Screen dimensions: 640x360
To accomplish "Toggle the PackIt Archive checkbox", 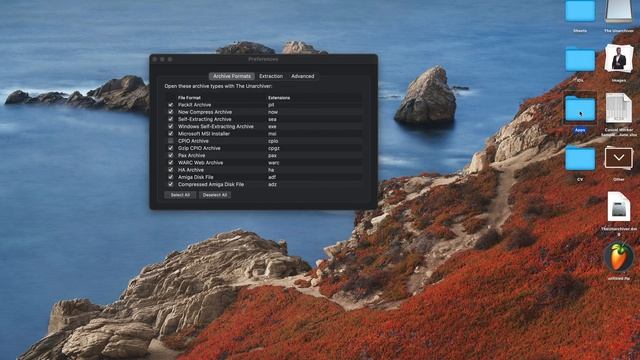I will point(171,105).
